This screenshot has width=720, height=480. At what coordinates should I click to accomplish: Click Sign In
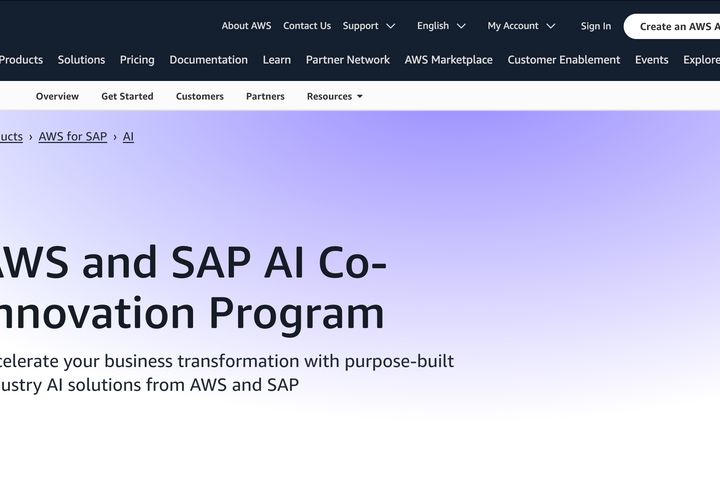pos(596,26)
